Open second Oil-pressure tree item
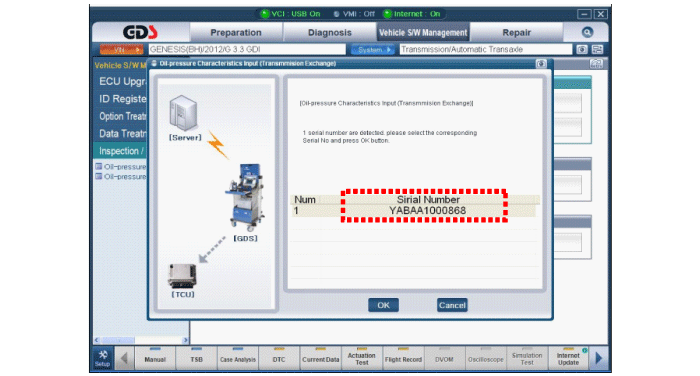700x376 pixels. click(121, 176)
